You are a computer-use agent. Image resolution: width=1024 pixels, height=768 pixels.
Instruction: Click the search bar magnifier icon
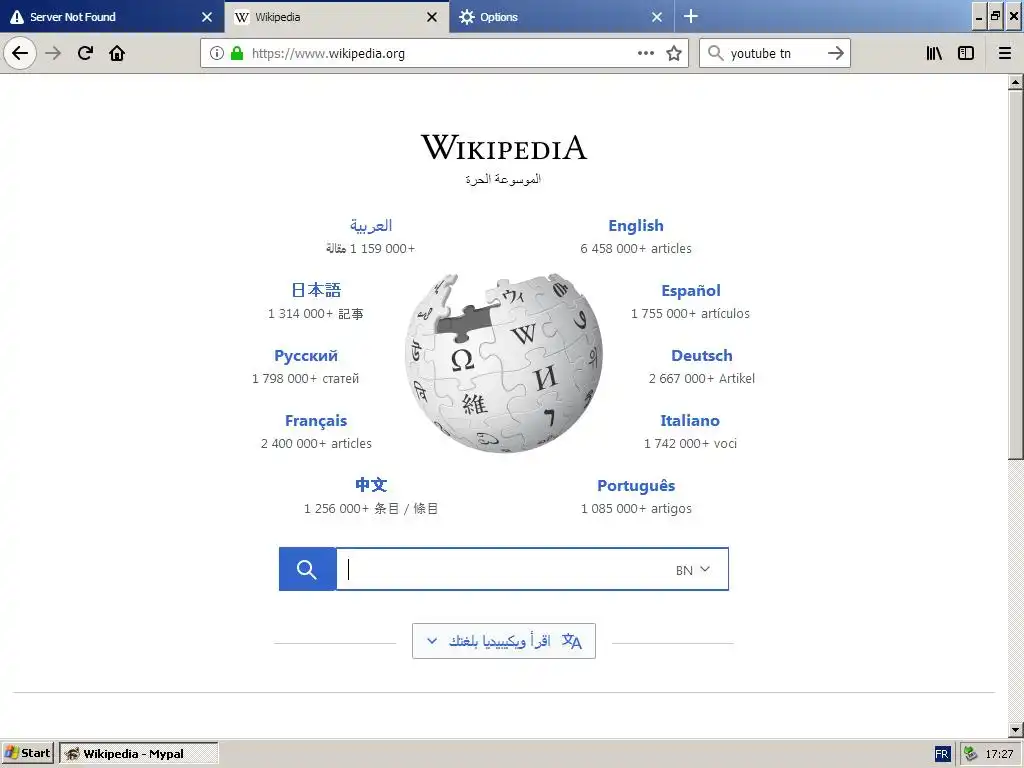coord(716,53)
